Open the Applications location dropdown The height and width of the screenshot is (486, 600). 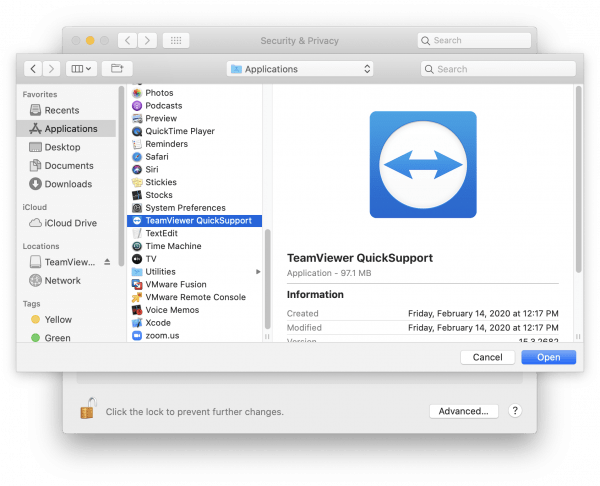tap(300, 69)
